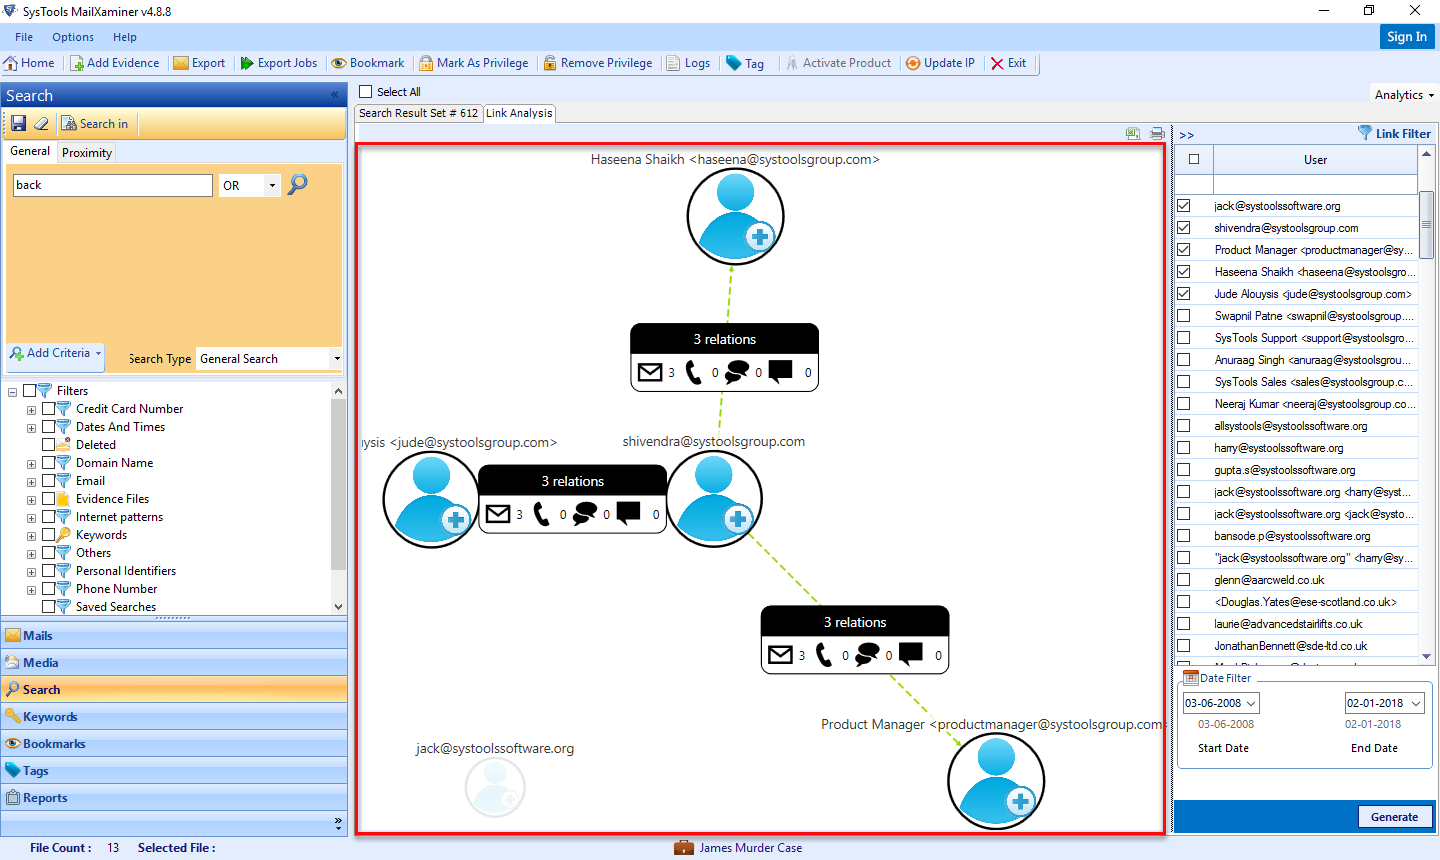Screen dimensions: 1440x860
Task: Open the Search Type dropdown
Action: point(337,359)
